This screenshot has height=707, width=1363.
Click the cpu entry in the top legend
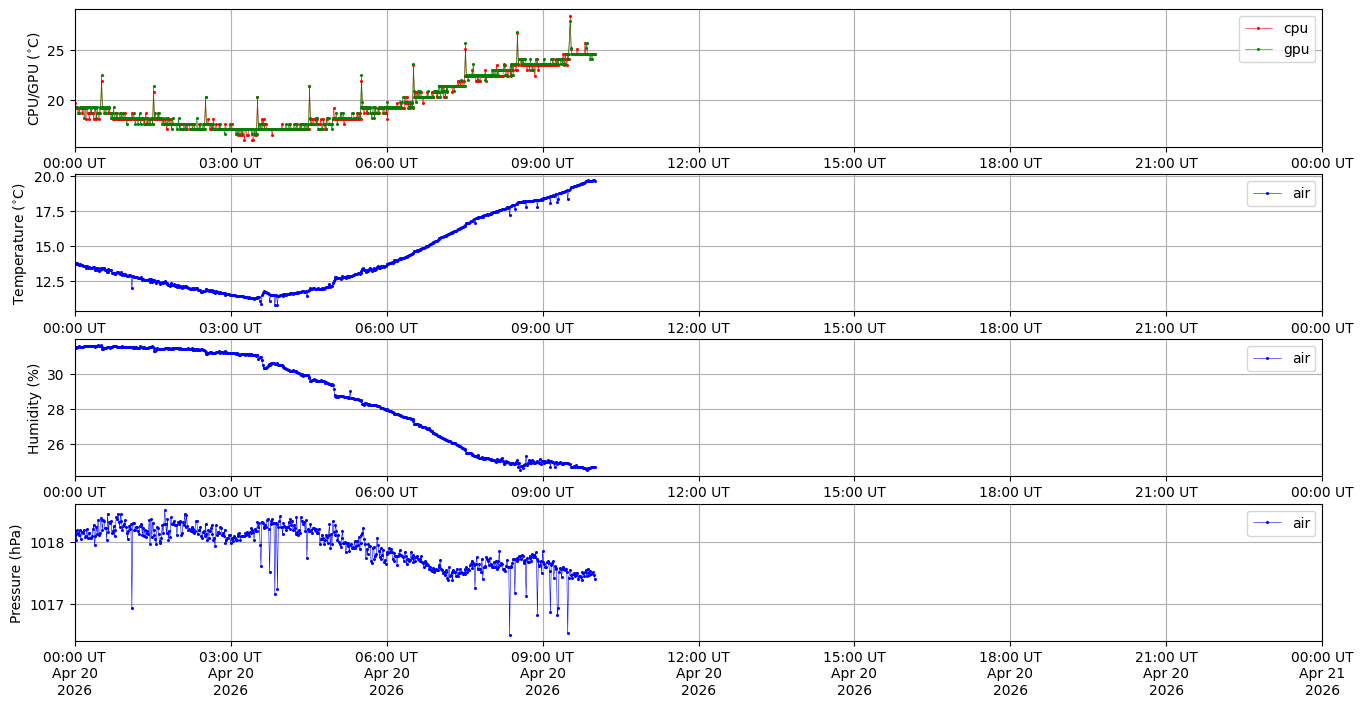pos(1295,28)
